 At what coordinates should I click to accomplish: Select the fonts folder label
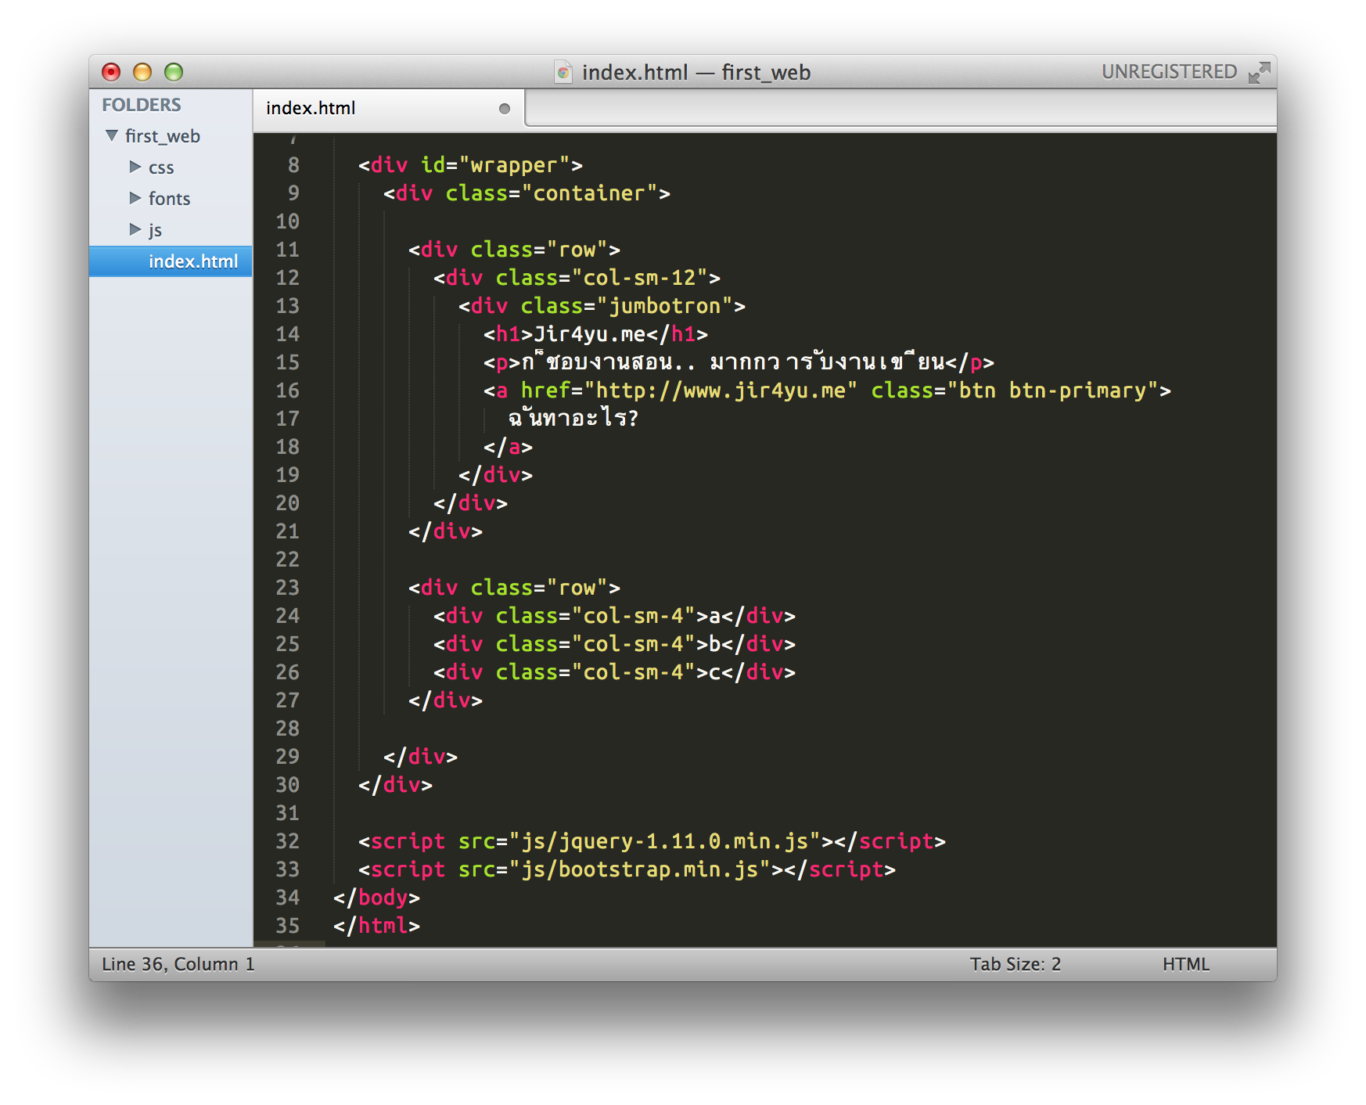[169, 198]
